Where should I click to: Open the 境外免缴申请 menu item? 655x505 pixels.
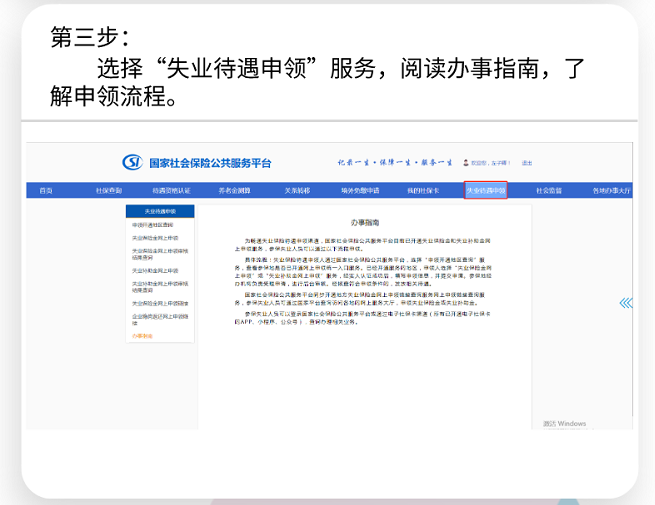click(359, 190)
